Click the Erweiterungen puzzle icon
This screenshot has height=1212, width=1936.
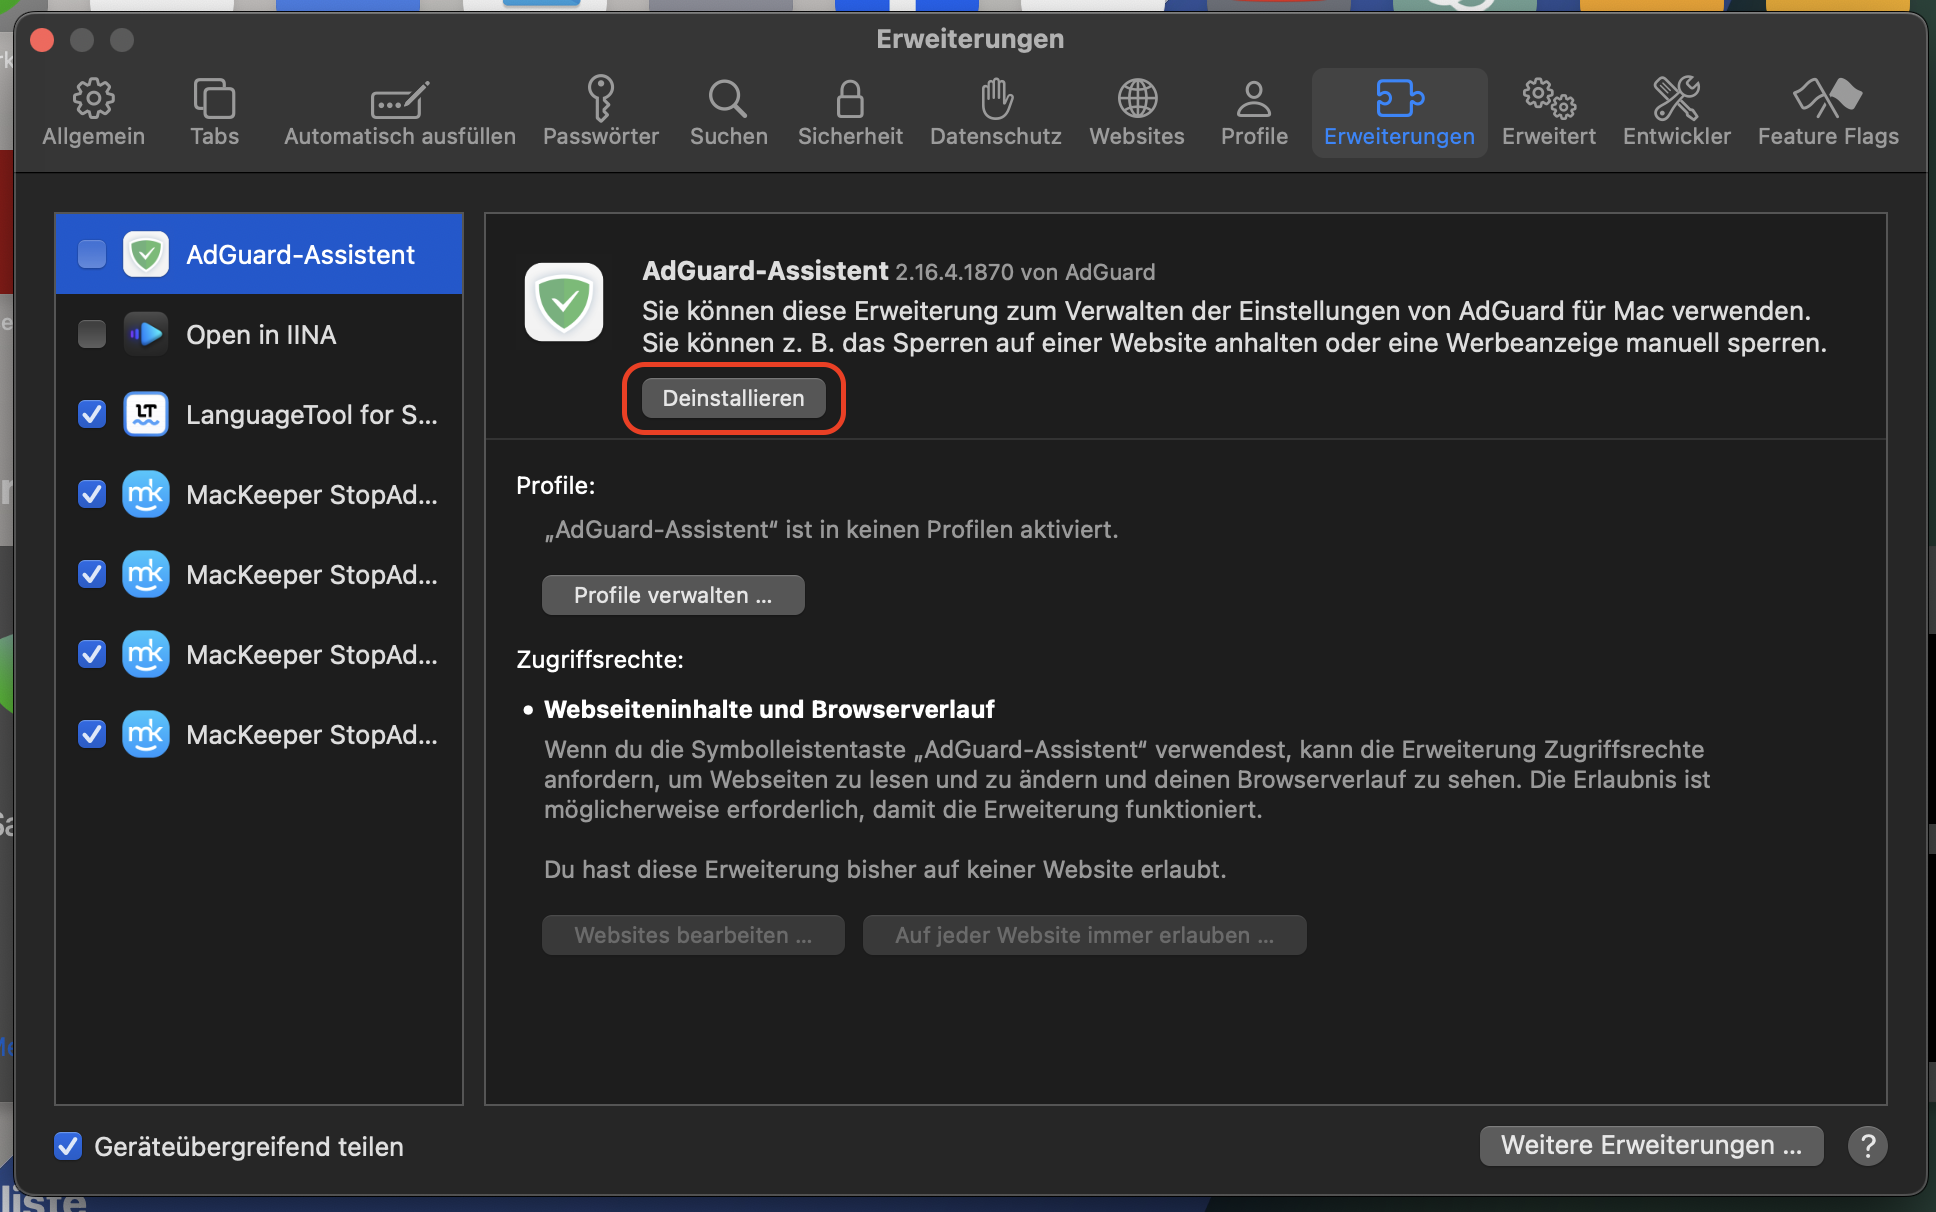[x=1399, y=98]
